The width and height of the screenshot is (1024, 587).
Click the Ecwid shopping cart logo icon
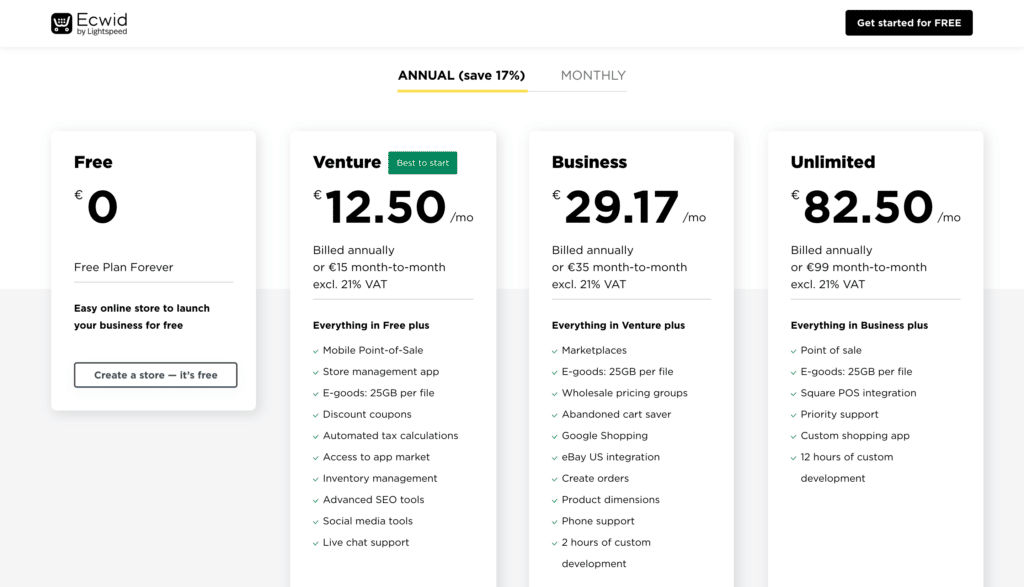coord(61,24)
